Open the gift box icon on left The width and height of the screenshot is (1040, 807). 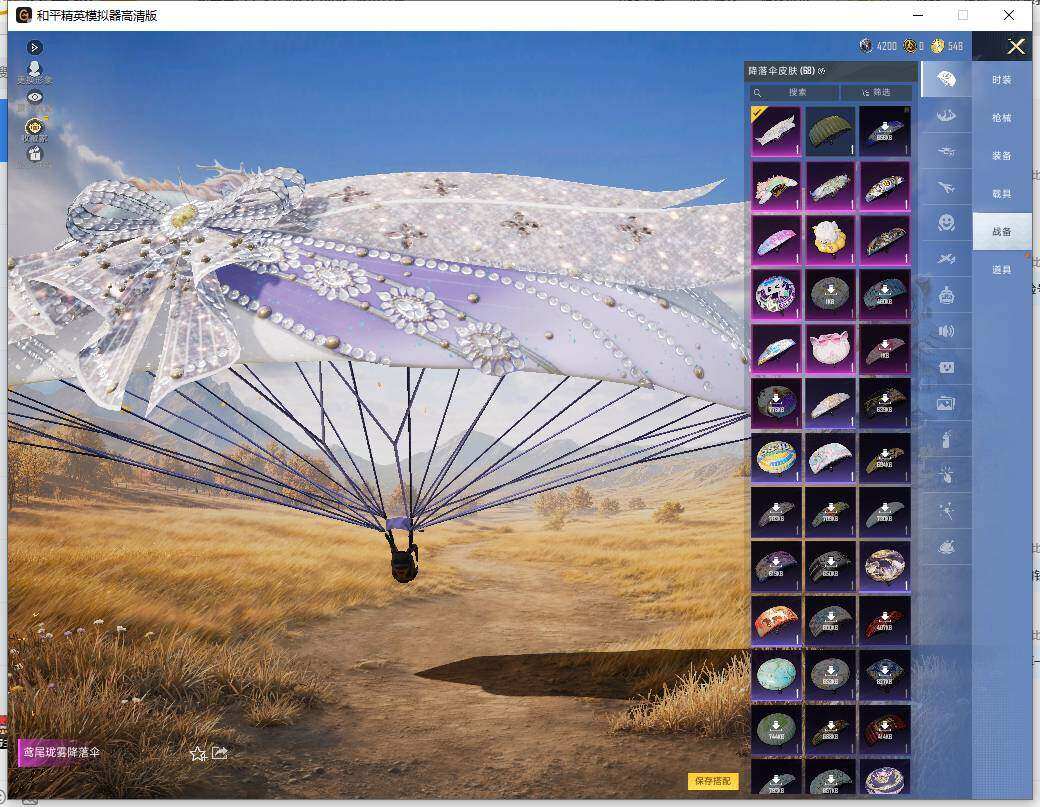[34, 154]
